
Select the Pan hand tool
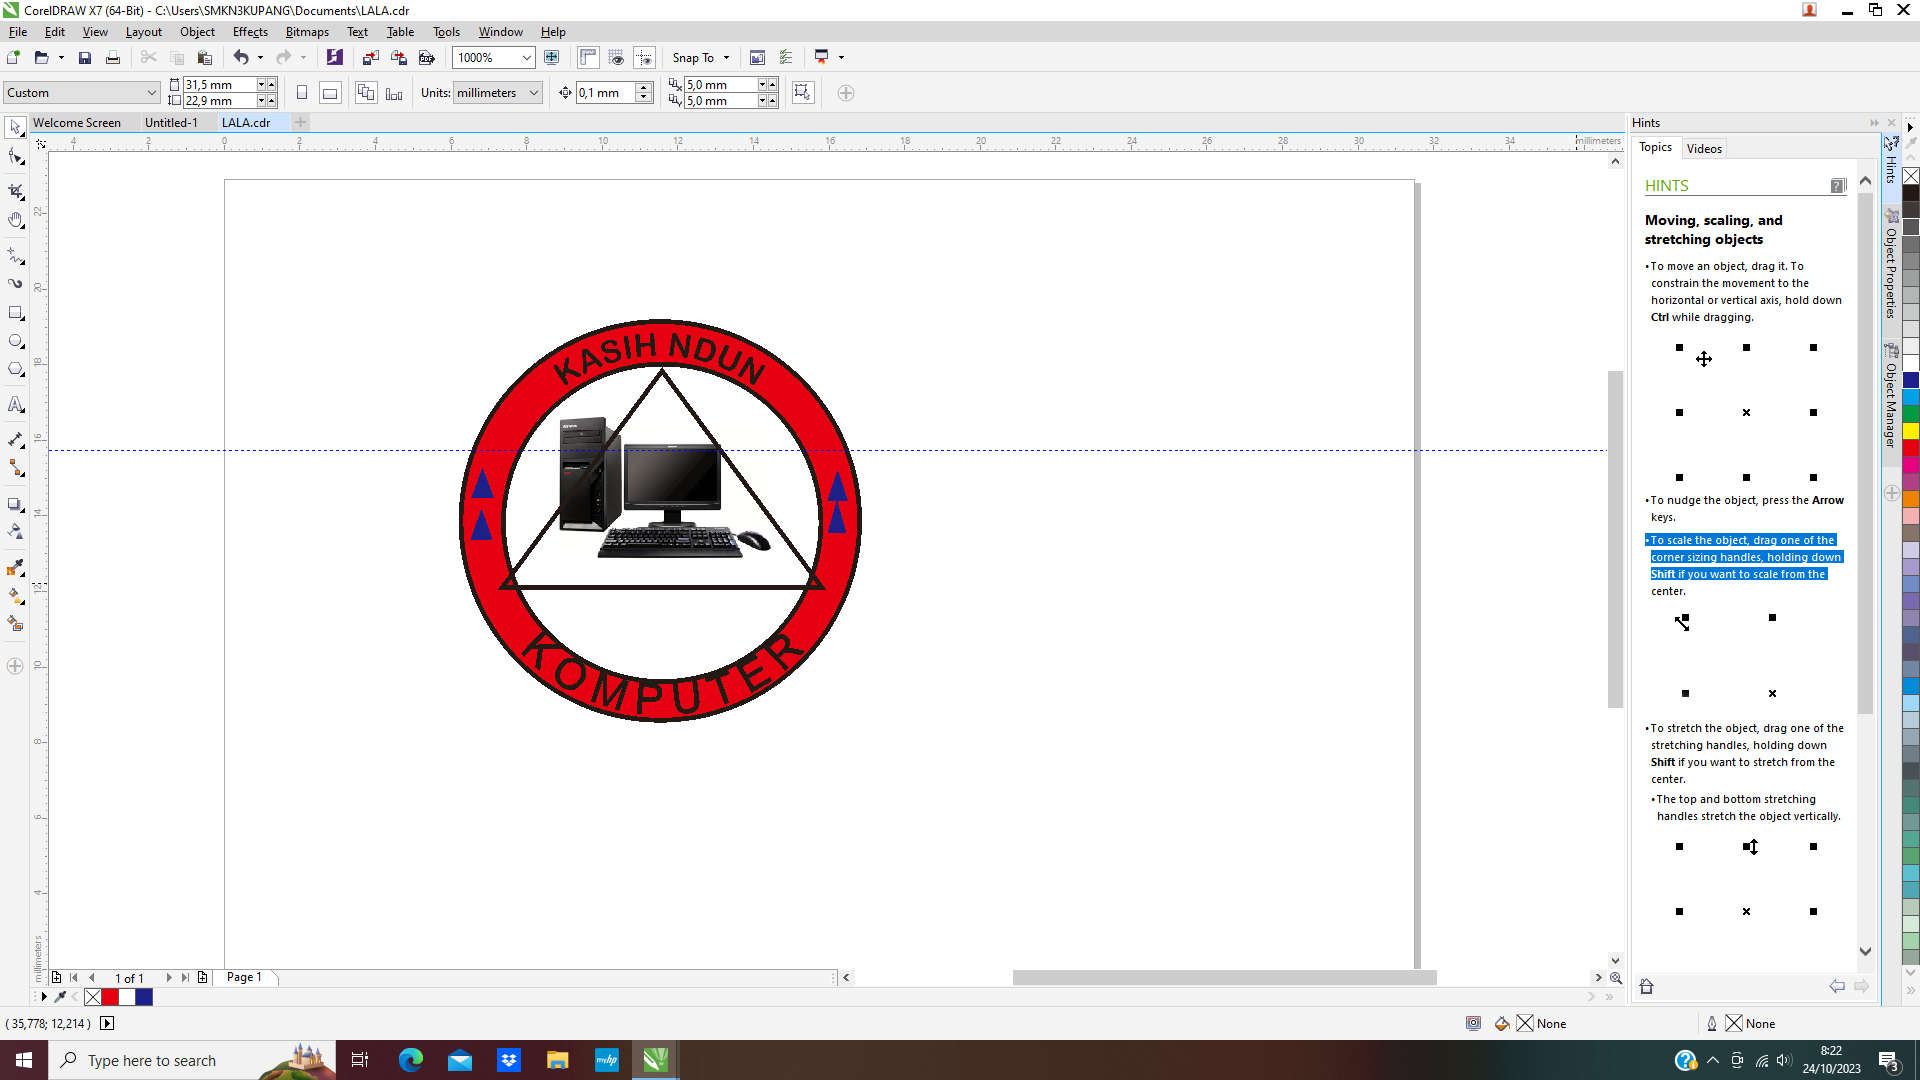click(x=15, y=221)
